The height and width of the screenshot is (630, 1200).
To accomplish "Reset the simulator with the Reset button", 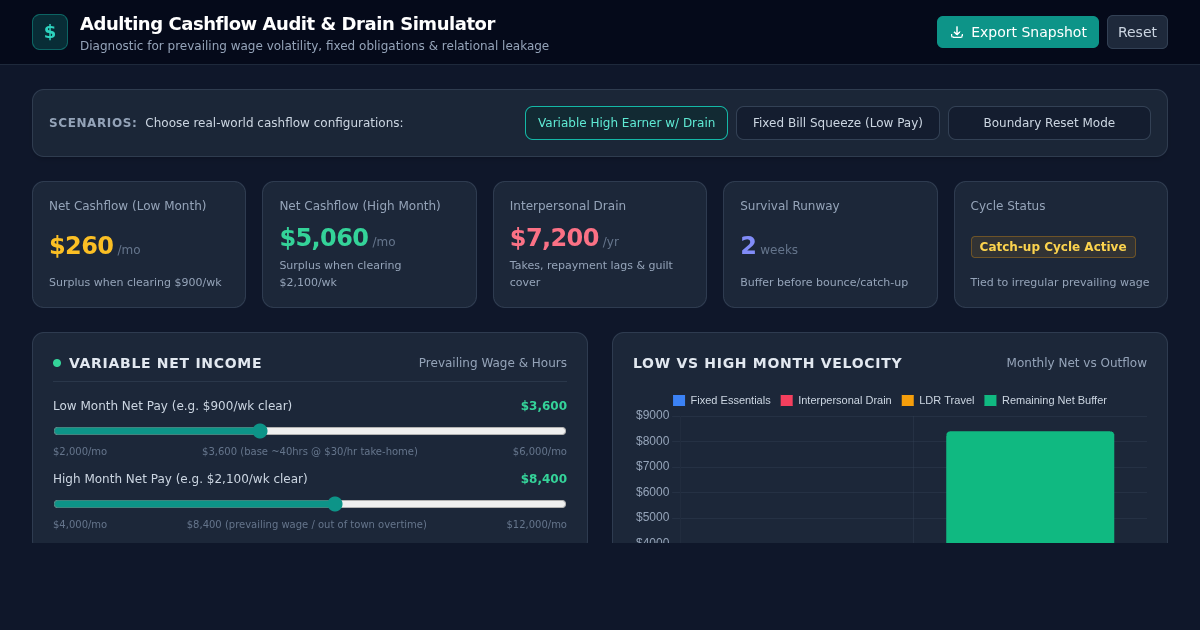I will (1137, 32).
